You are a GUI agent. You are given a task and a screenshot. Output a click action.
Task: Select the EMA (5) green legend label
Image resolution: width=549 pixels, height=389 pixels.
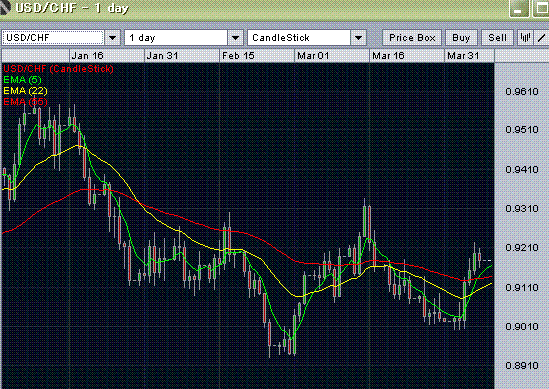(x=22, y=80)
